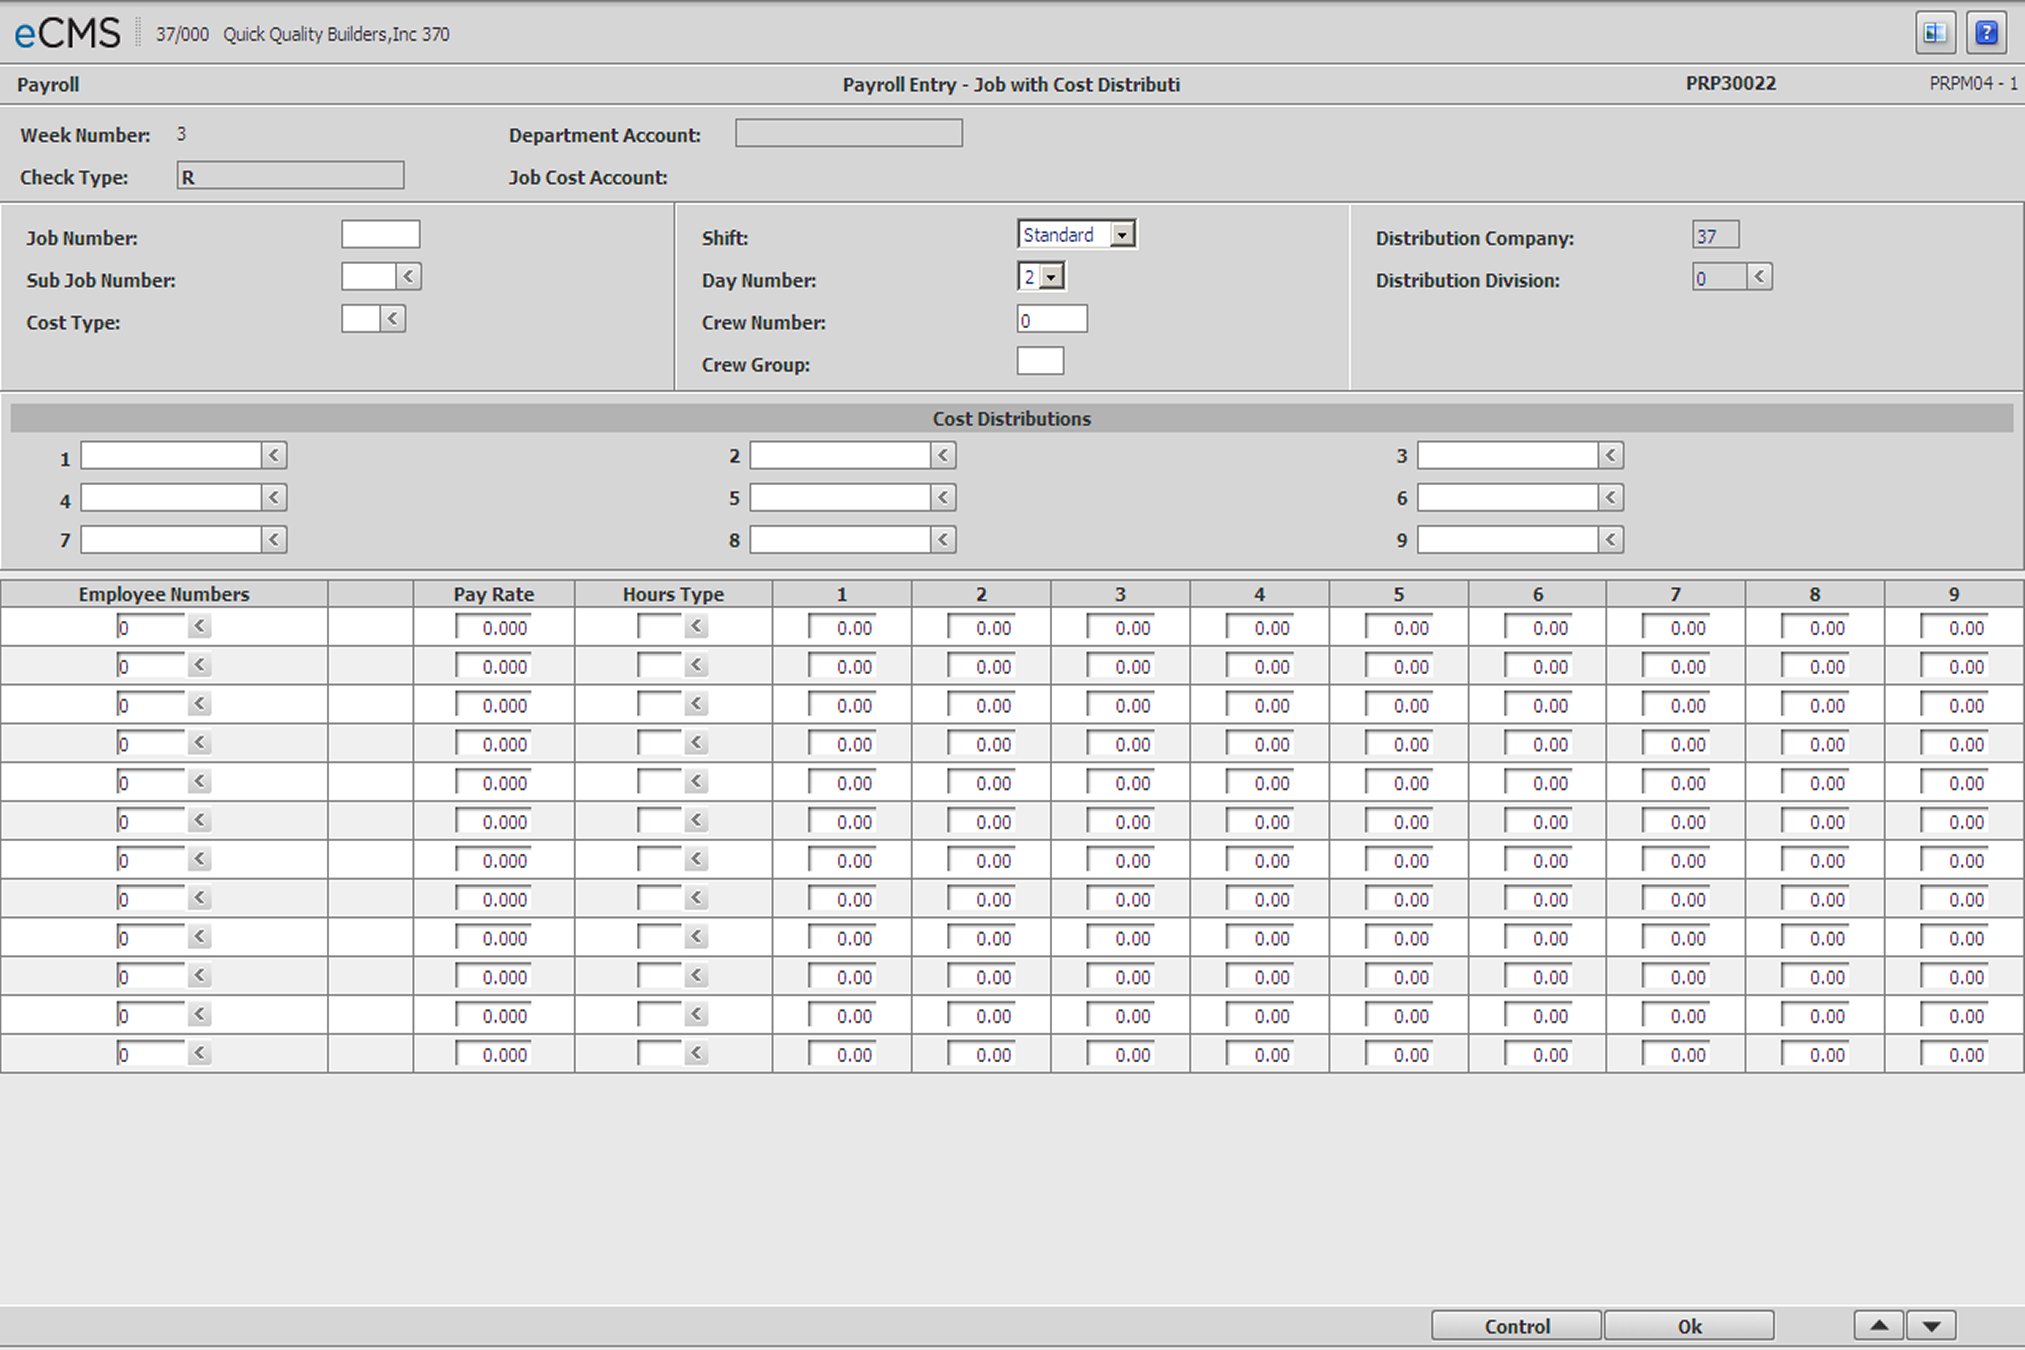Click Pay Rate field in first row

click(493, 627)
